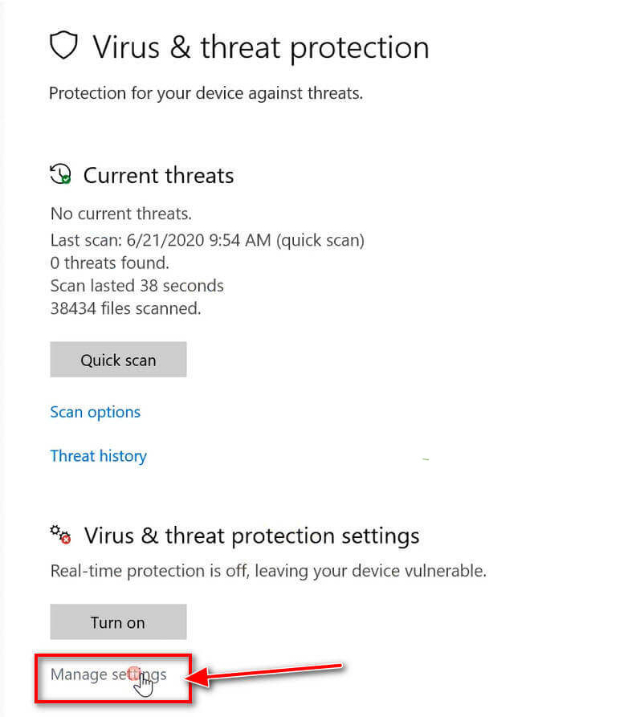The image size is (640, 717).
Task: Click the 'Scan lasted 38 seconds' text
Action: click(137, 286)
